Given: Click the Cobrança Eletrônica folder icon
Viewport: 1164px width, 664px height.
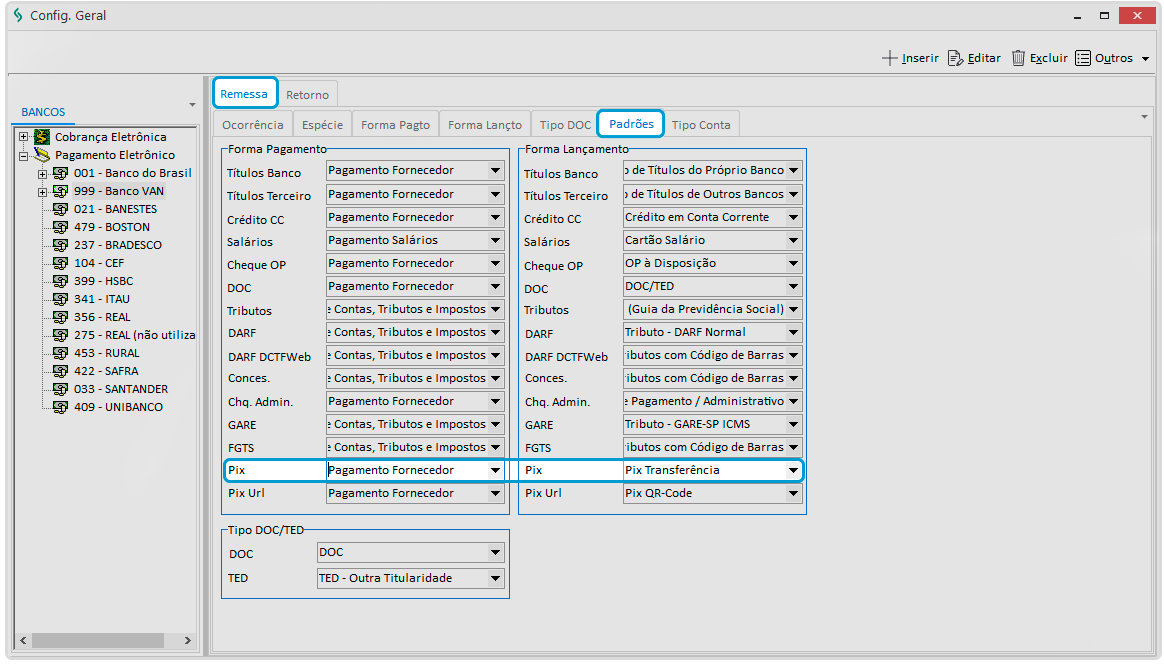Looking at the screenshot, I should tap(42, 137).
